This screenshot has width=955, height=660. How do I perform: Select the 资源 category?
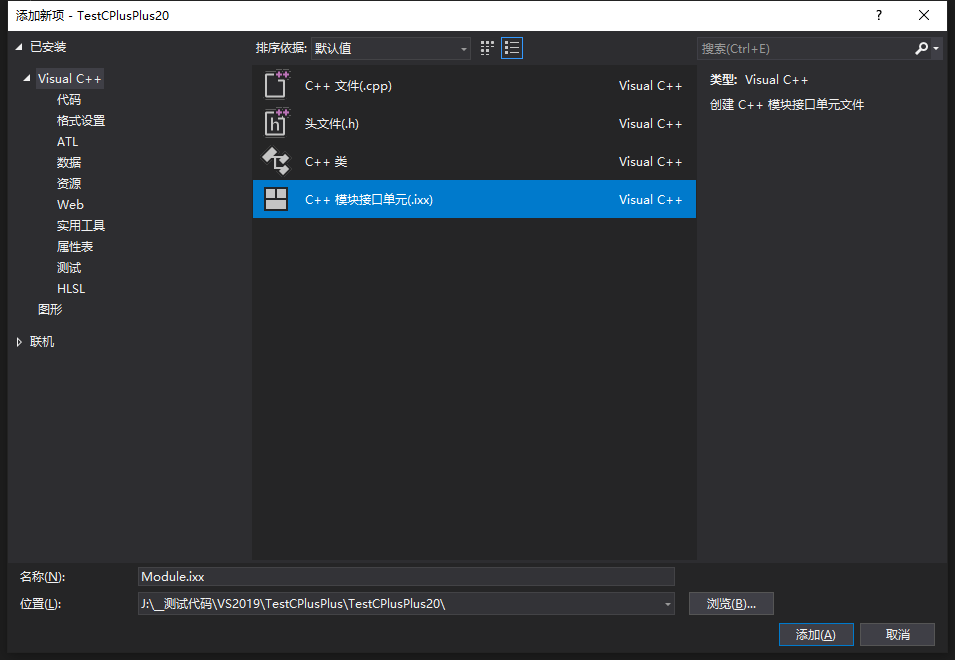69,184
